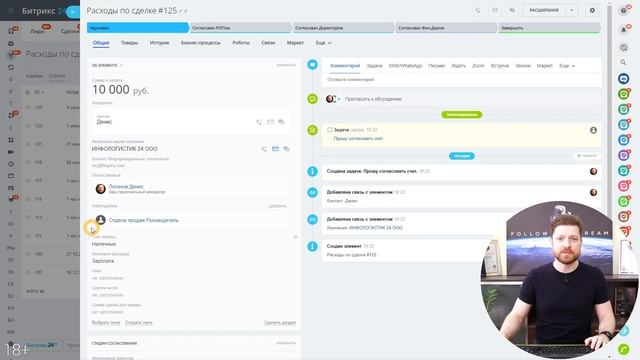Open the Роботы tab
Image resolution: width=640 pixels, height=360 pixels.
pos(241,43)
